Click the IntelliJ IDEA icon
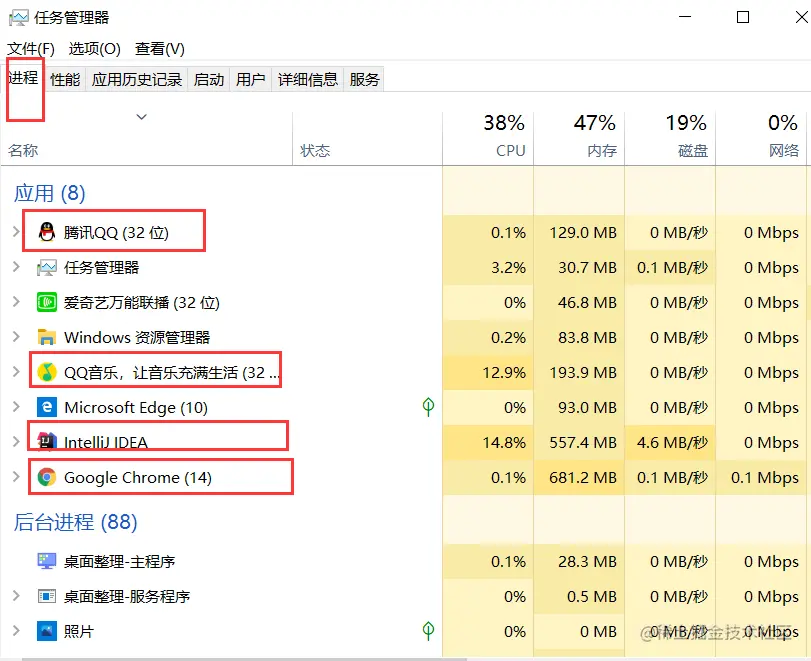Image resolution: width=811 pixels, height=661 pixels. click(x=47, y=441)
